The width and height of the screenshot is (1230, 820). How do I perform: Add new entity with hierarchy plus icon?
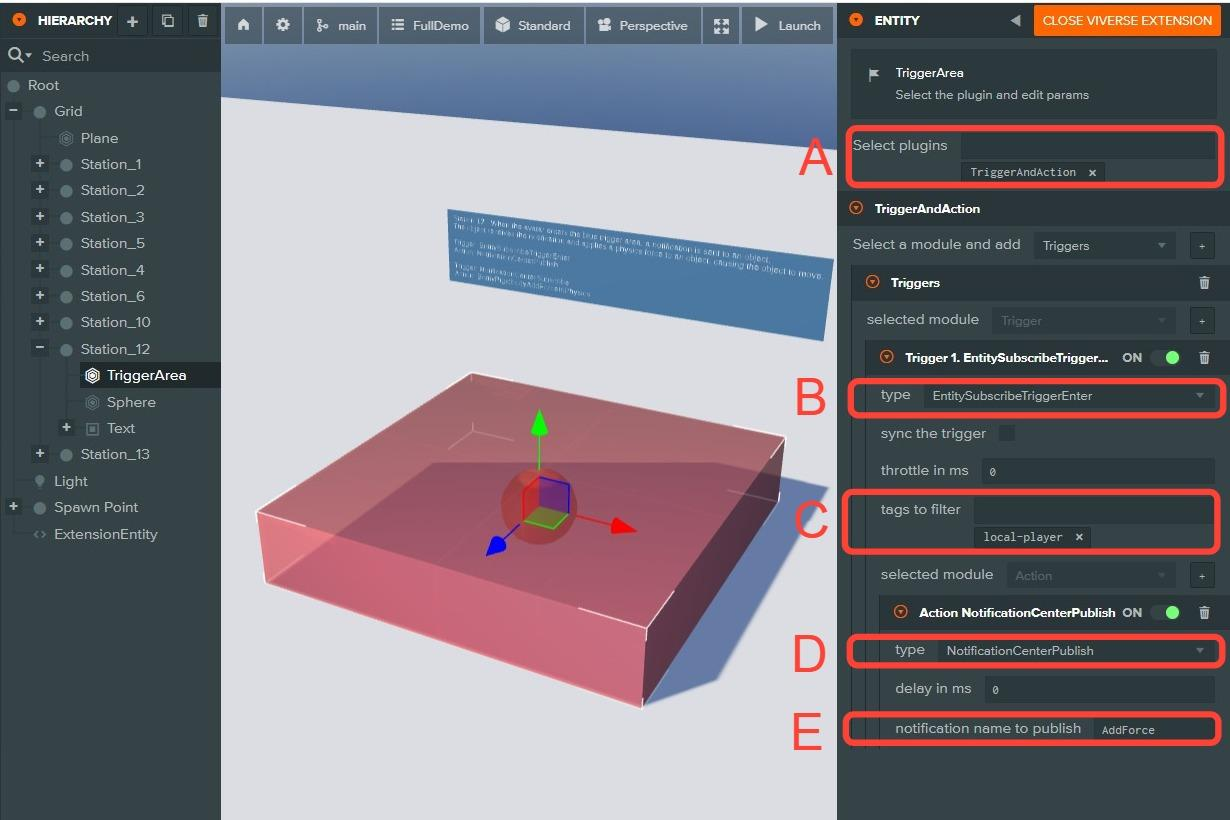click(x=132, y=21)
